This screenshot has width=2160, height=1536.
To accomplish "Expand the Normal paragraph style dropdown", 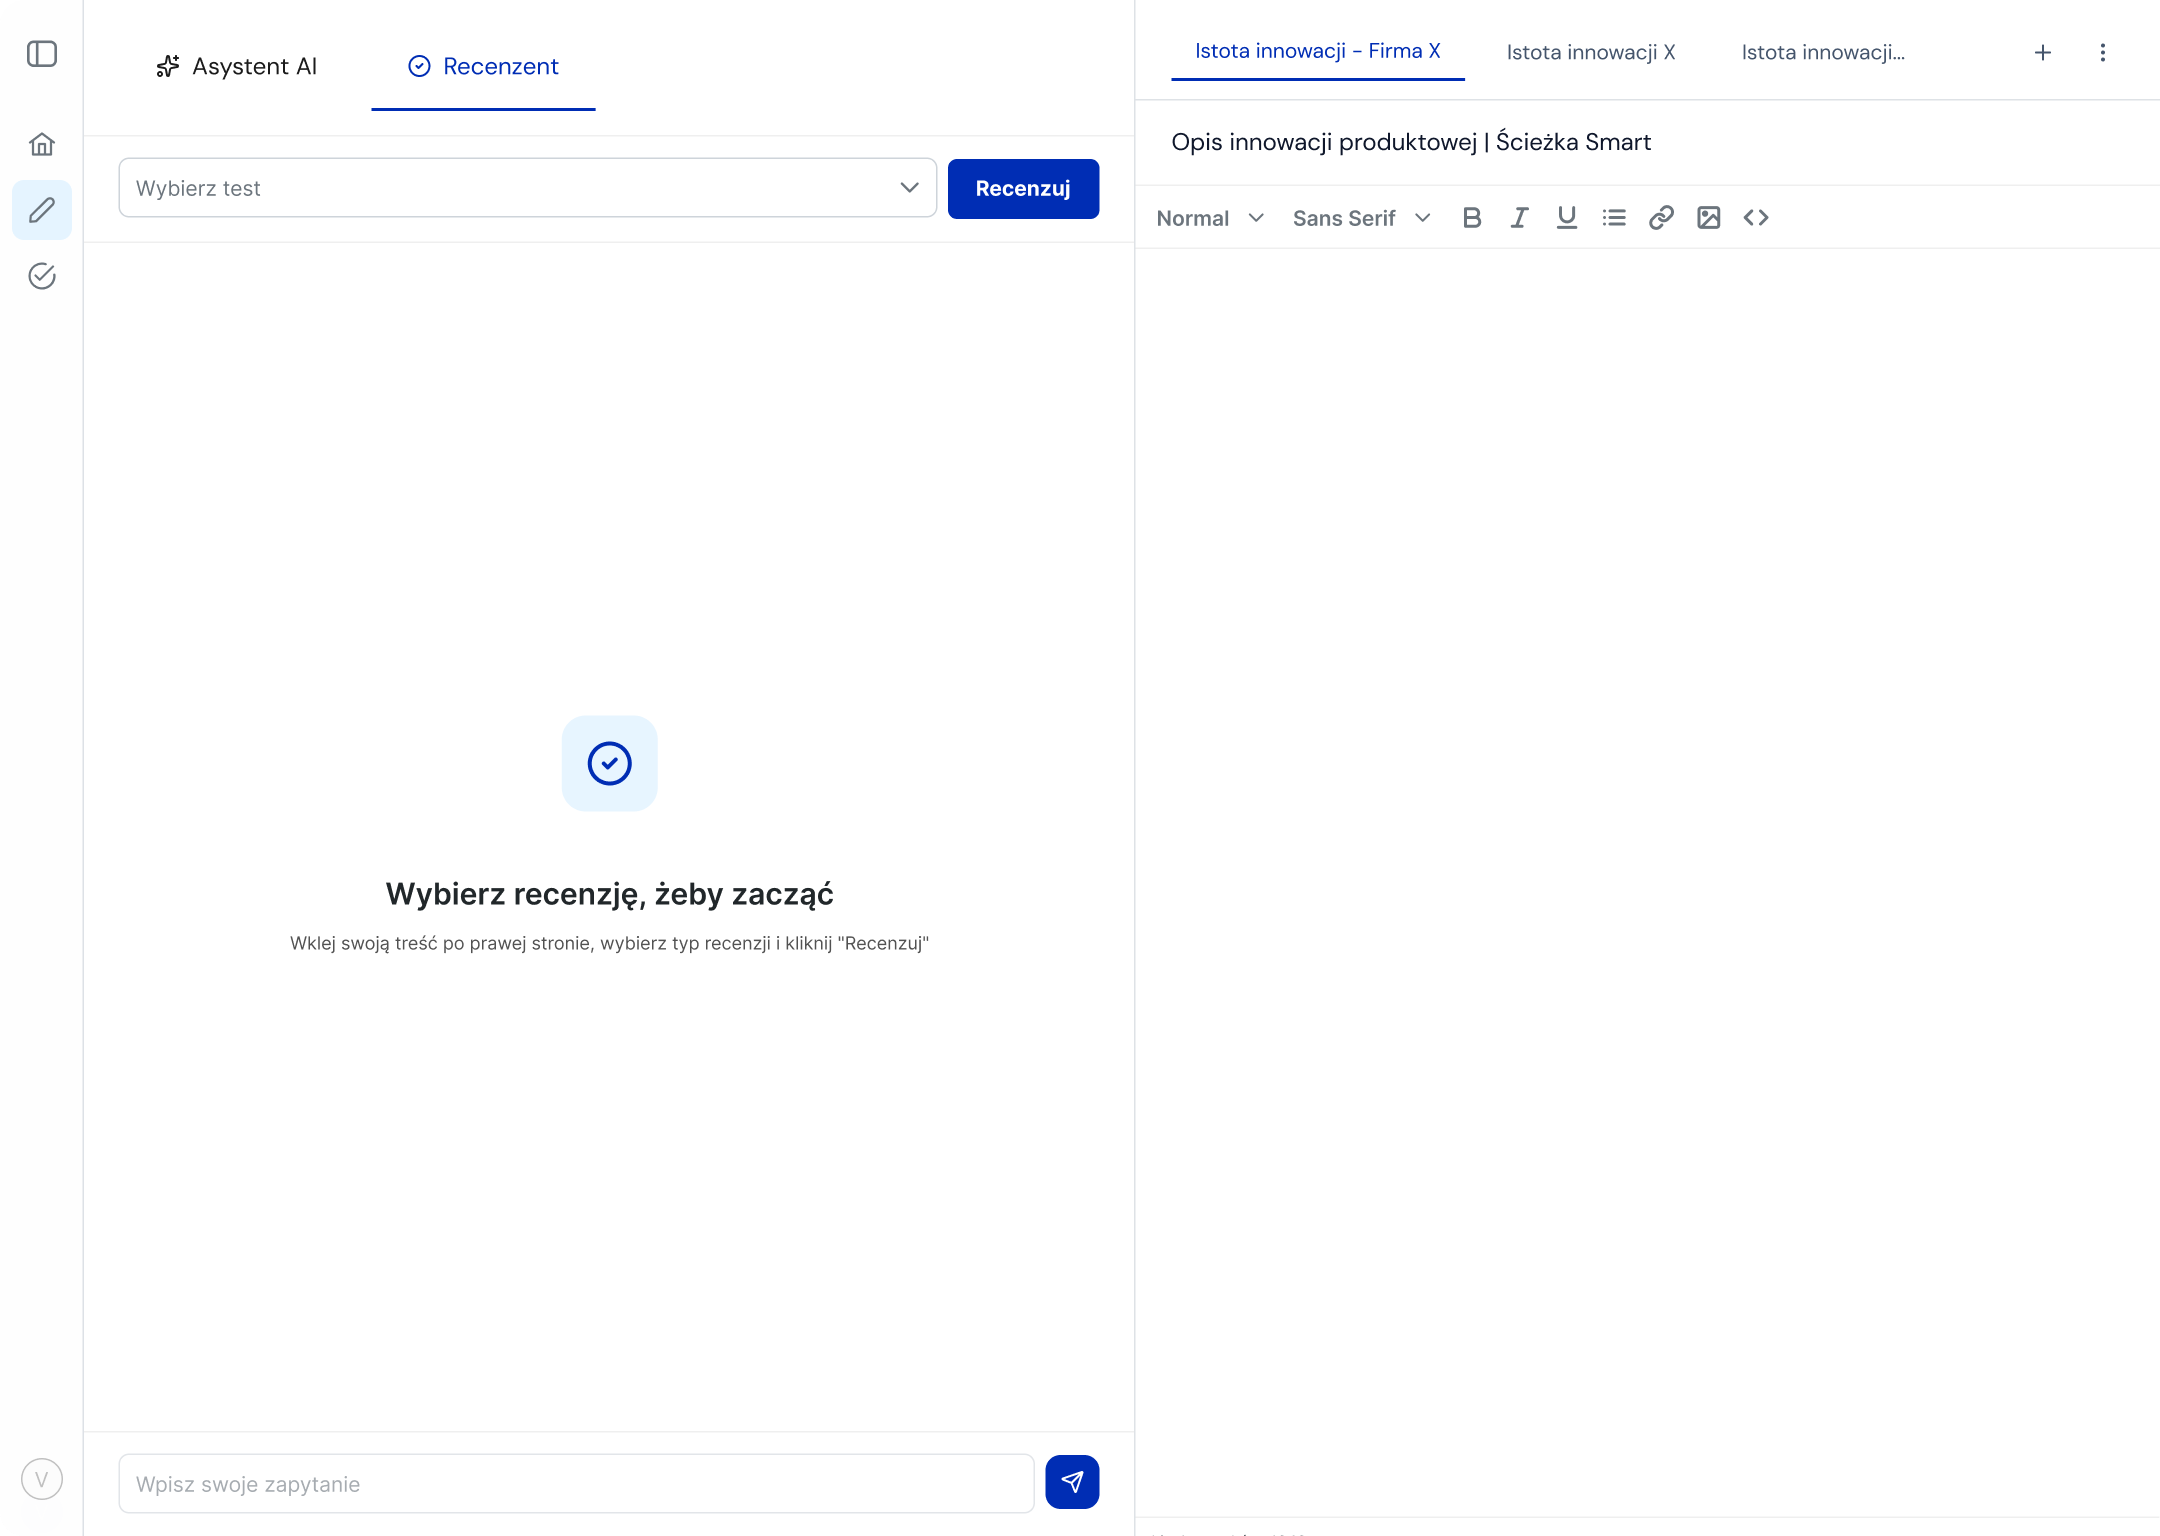I will [x=1210, y=218].
